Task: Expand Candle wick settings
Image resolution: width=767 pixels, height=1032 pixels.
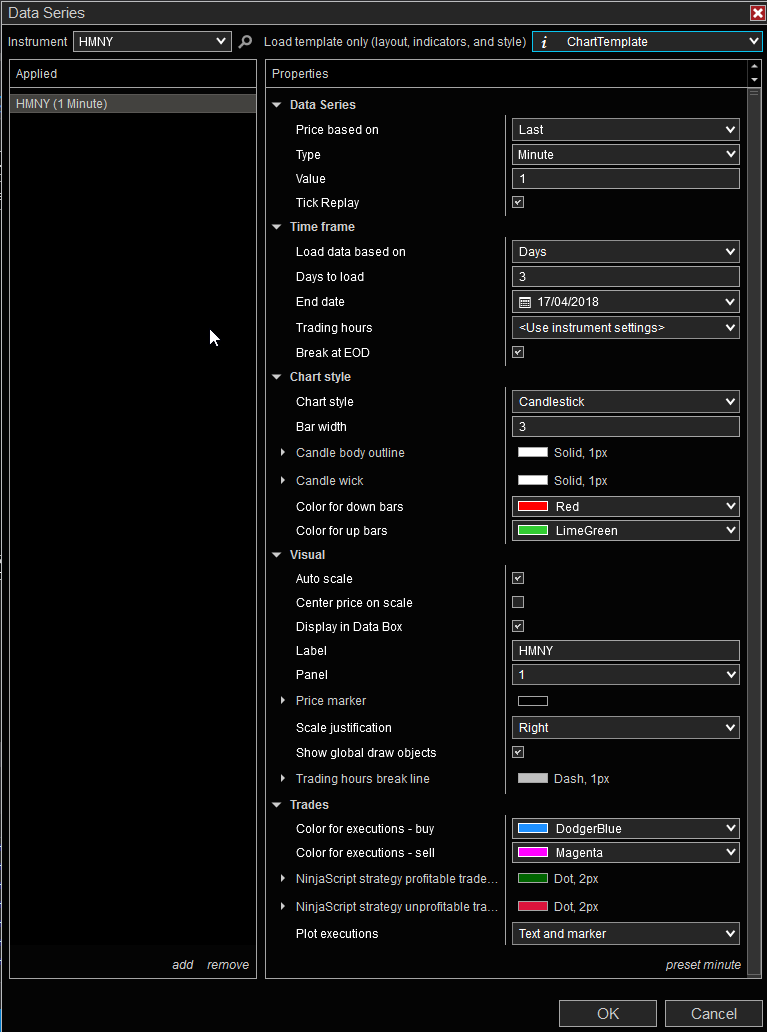Action: tap(283, 480)
